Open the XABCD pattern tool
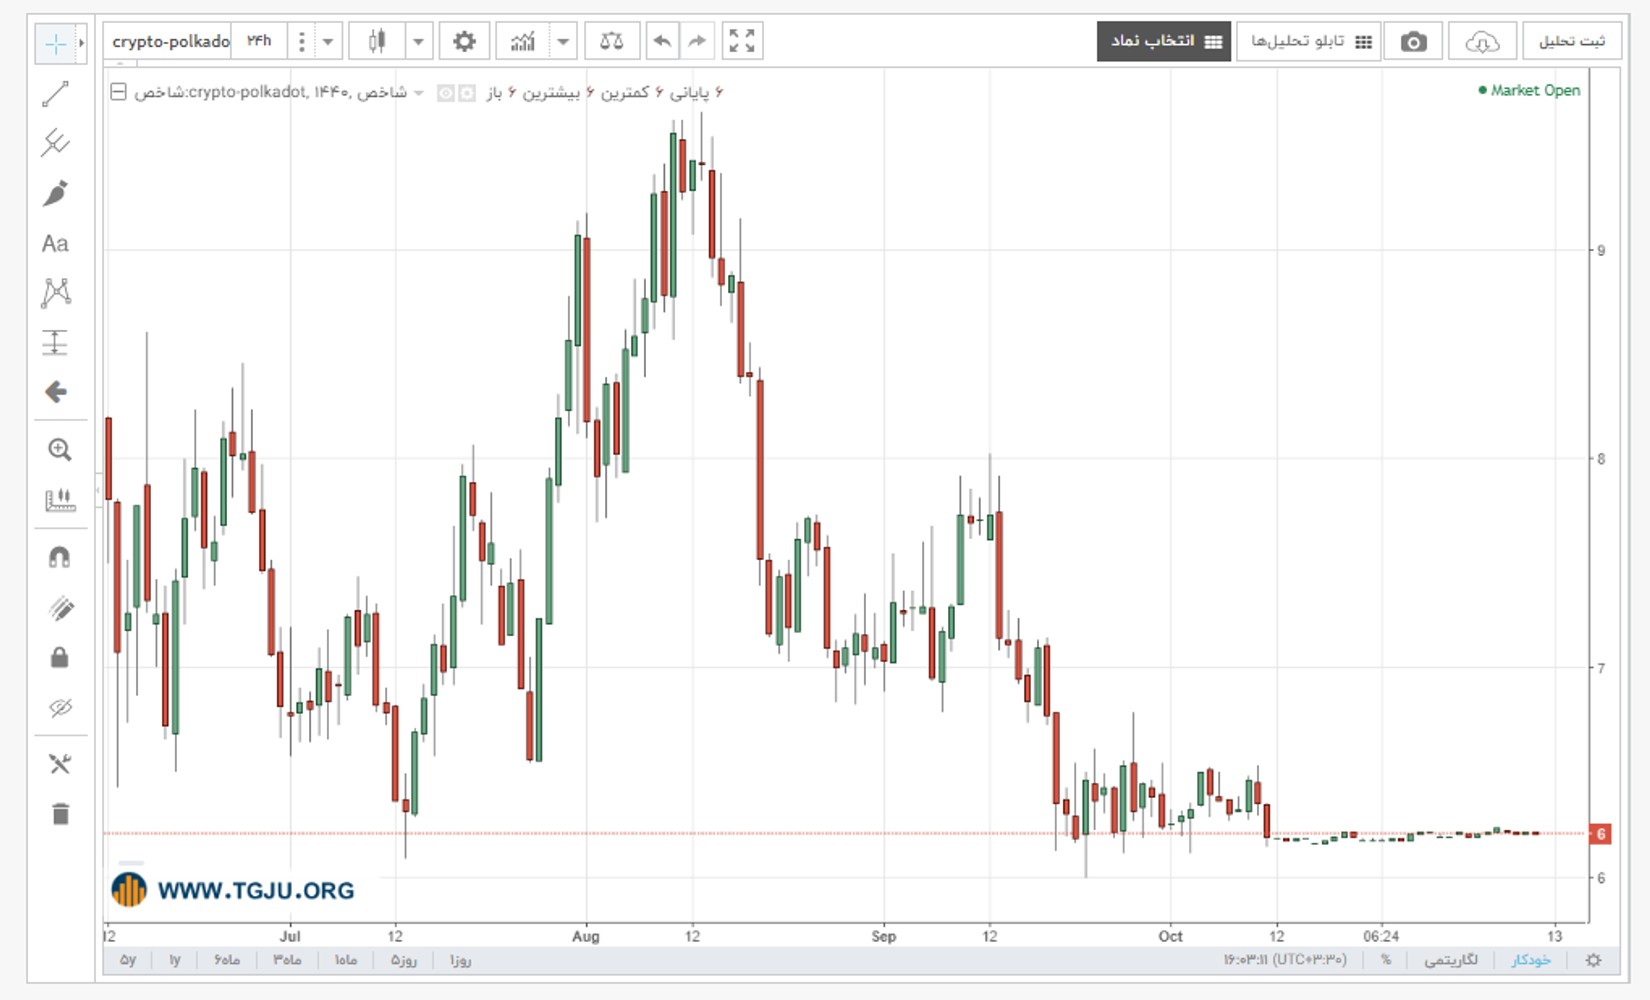Screen dimensions: 1650x1000 tap(56, 292)
